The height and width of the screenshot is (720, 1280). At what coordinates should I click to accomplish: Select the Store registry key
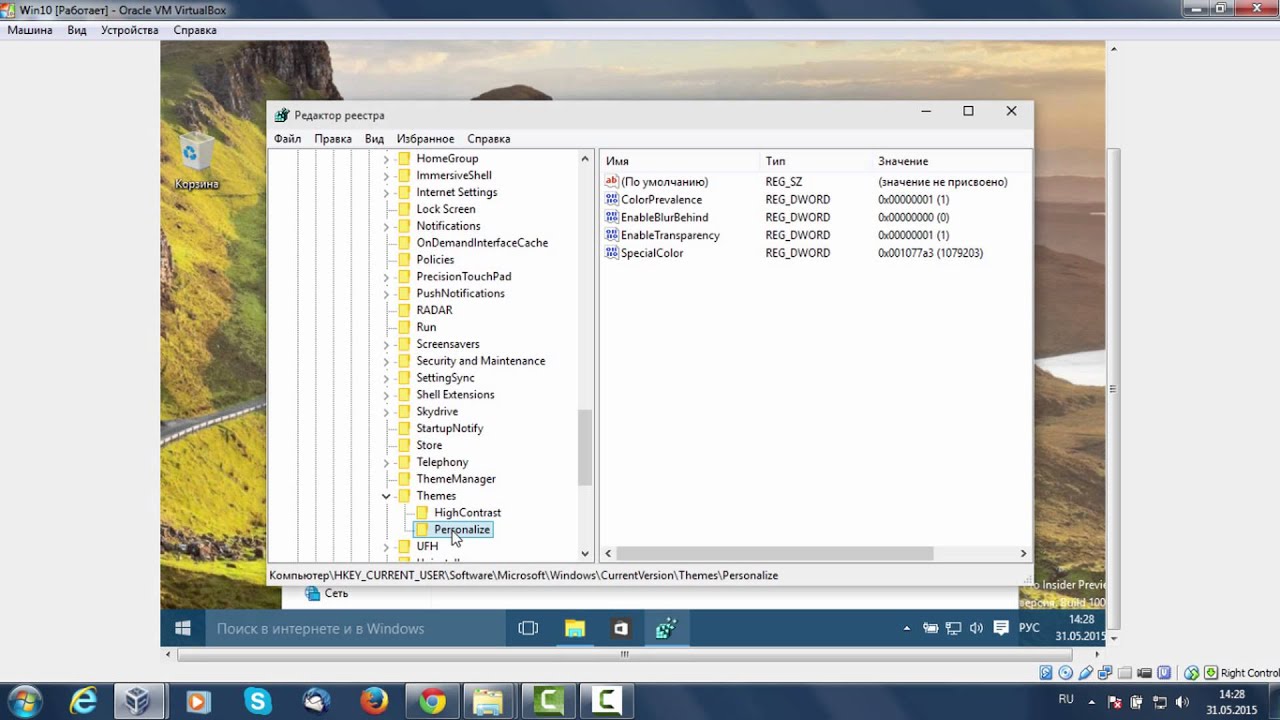point(429,445)
